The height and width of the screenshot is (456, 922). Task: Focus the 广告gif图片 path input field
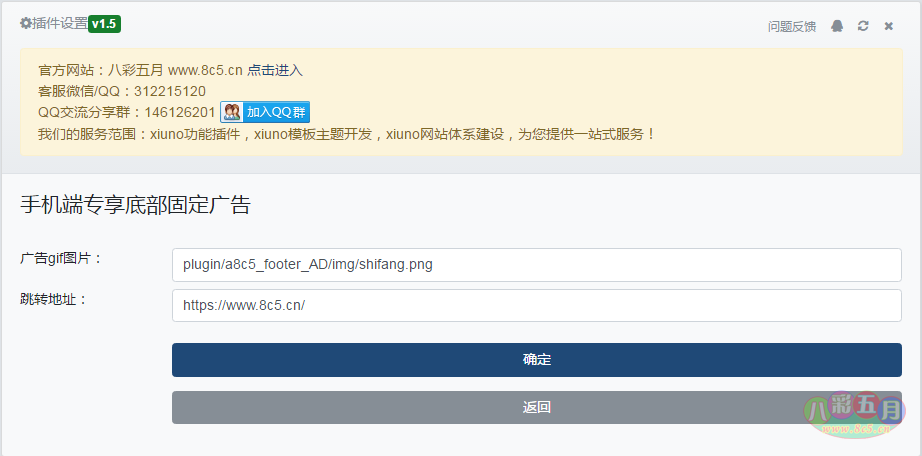click(x=536, y=265)
